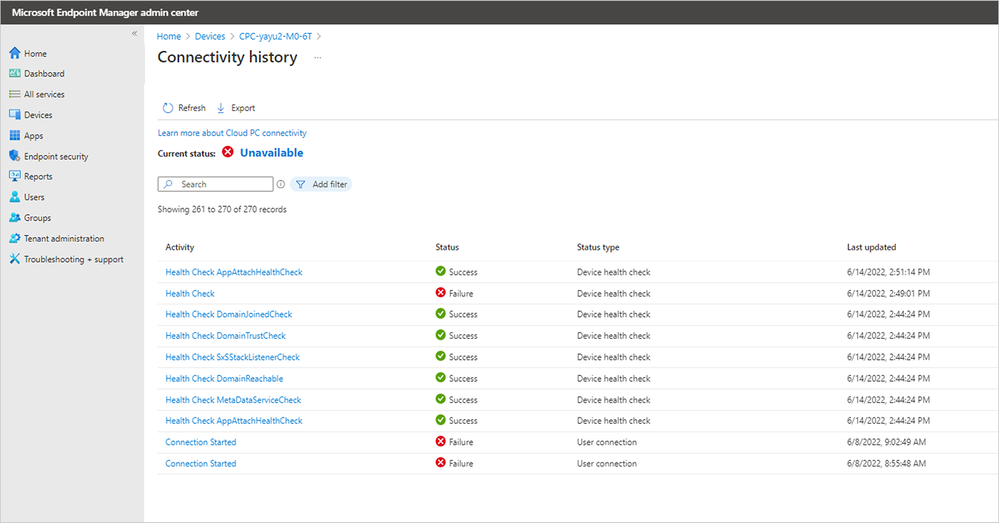Click the Tenant administration icon

coord(15,238)
